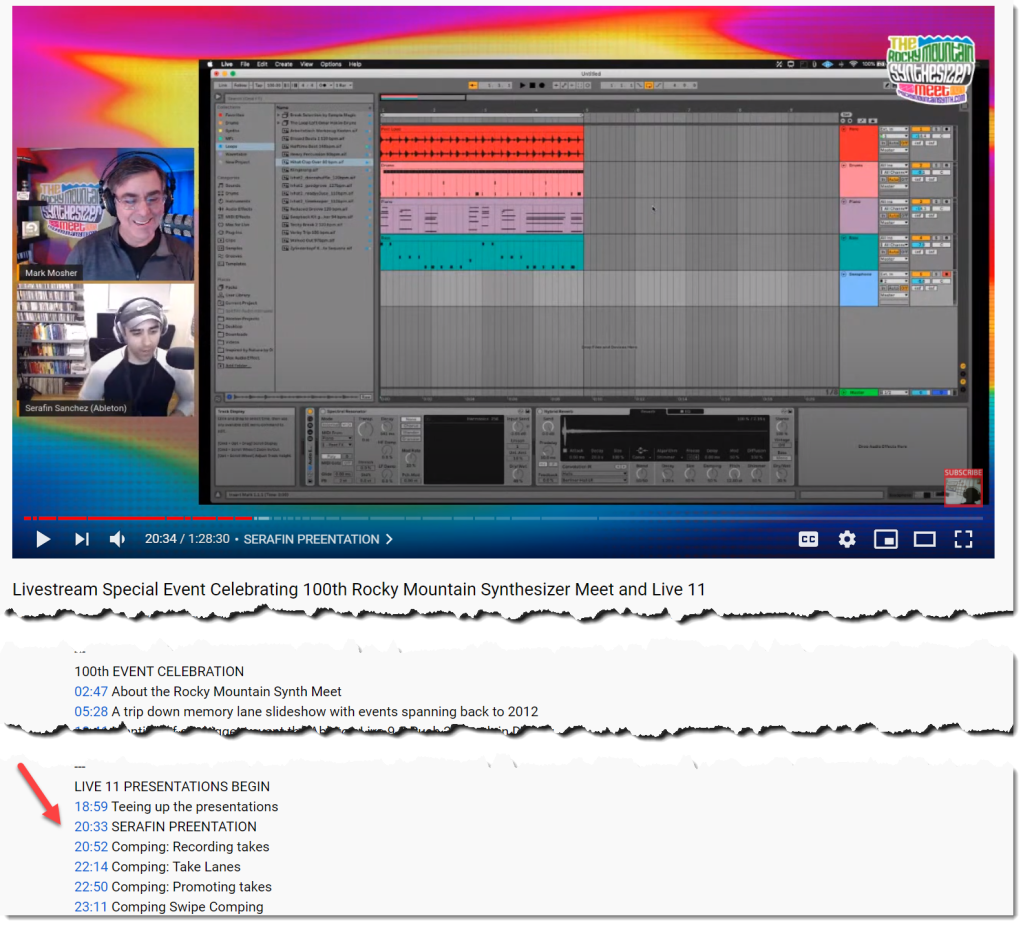Click the red video progress bar
The image size is (1023, 925).
click(140, 518)
